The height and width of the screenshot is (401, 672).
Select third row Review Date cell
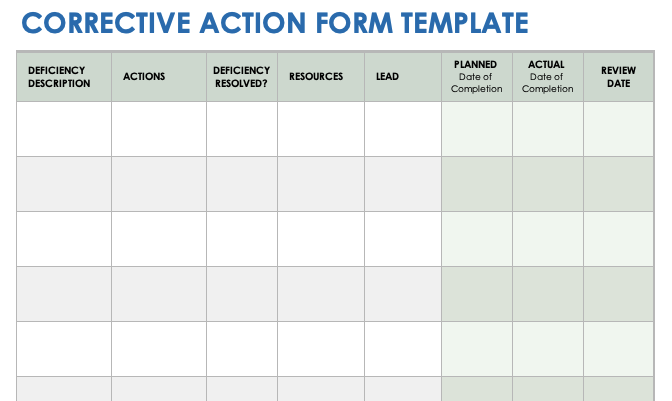click(x=618, y=239)
